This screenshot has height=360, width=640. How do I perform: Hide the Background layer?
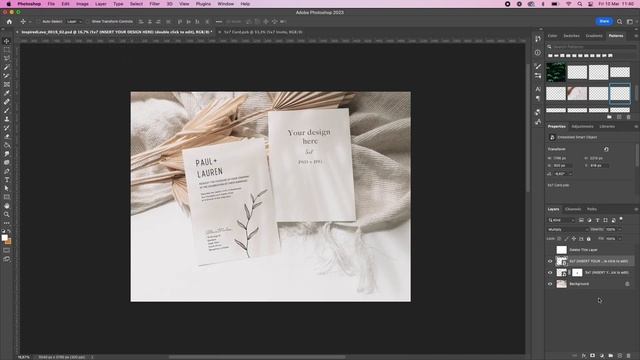click(550, 284)
